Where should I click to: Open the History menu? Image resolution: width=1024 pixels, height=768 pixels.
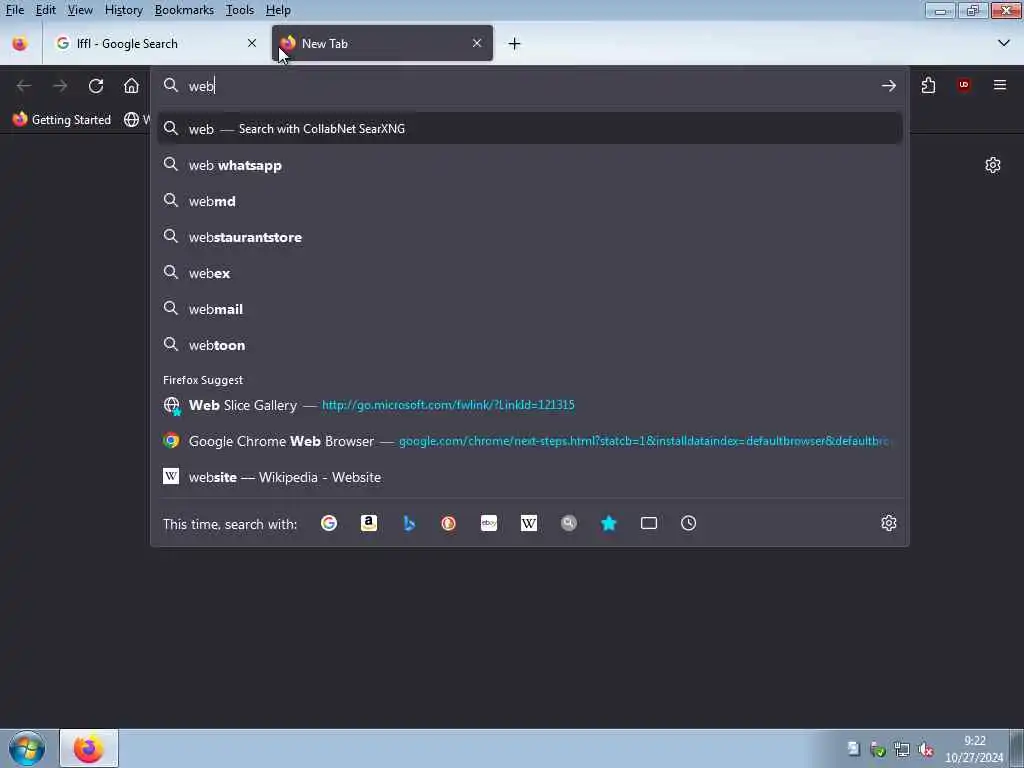pos(123,10)
